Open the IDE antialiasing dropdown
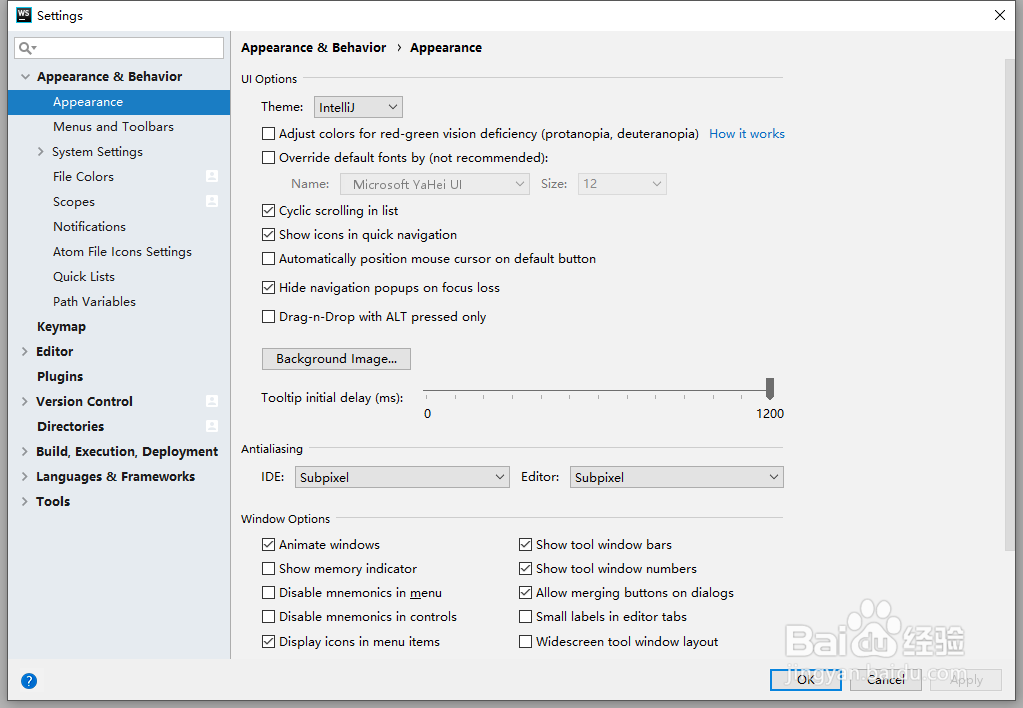Image resolution: width=1023 pixels, height=708 pixels. click(402, 478)
